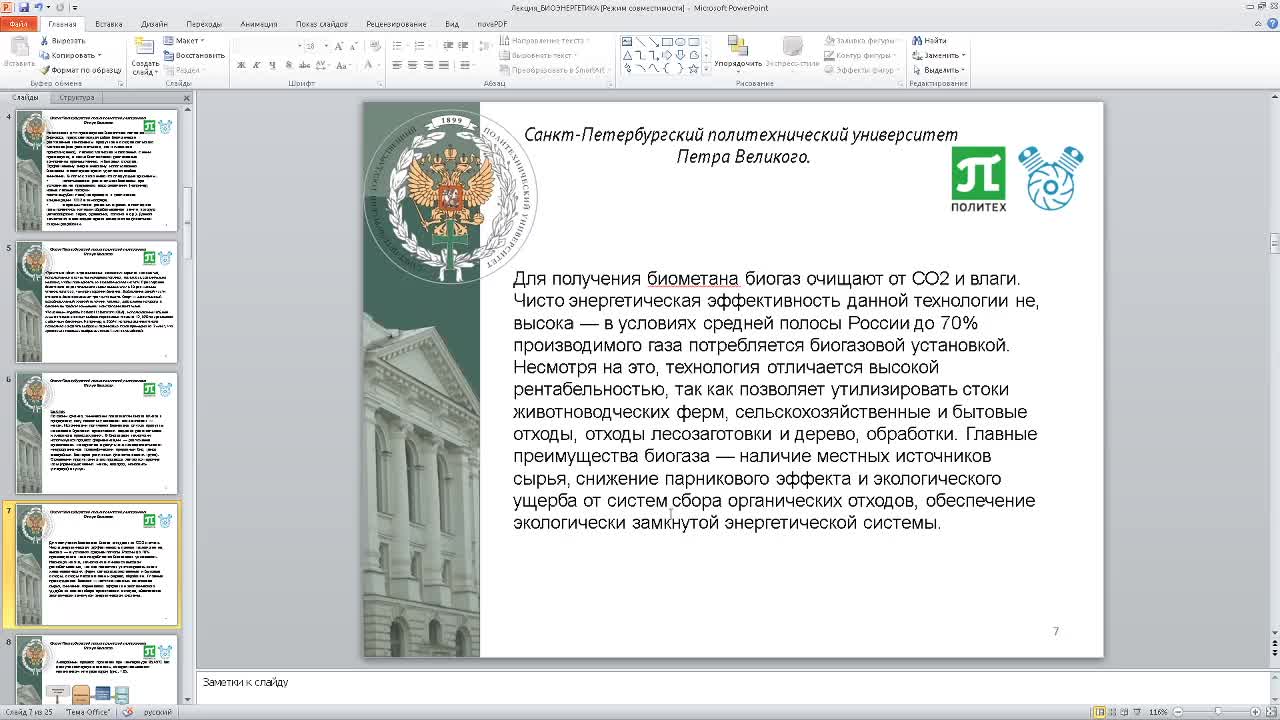Click the Create Slide (Создать слайд) icon
1280x720 pixels.
tap(145, 47)
